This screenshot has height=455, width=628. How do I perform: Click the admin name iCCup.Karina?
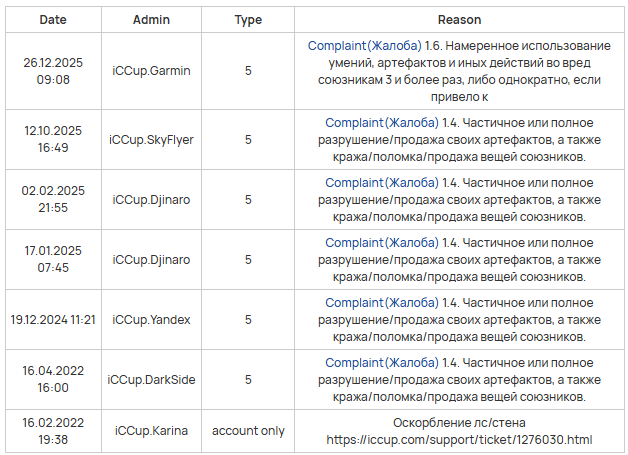tap(151, 431)
